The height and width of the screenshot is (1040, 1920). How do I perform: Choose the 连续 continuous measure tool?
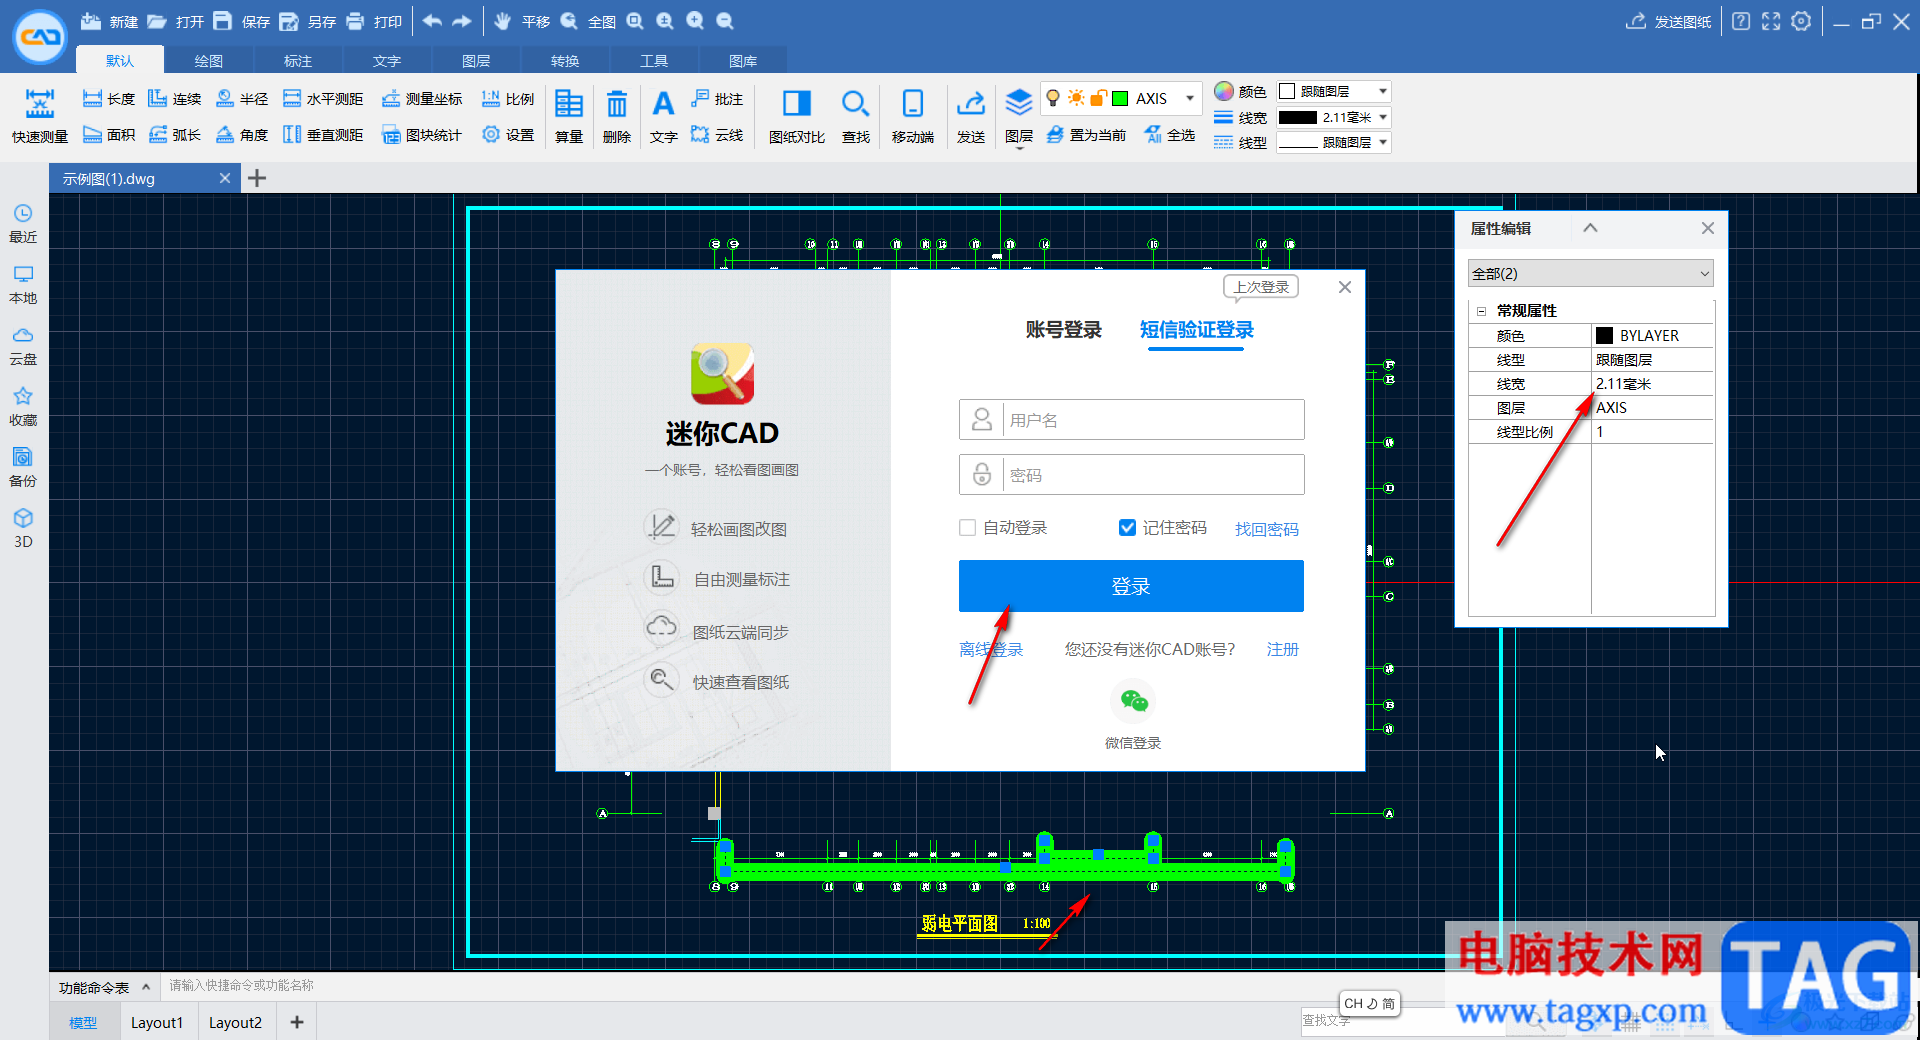point(174,99)
